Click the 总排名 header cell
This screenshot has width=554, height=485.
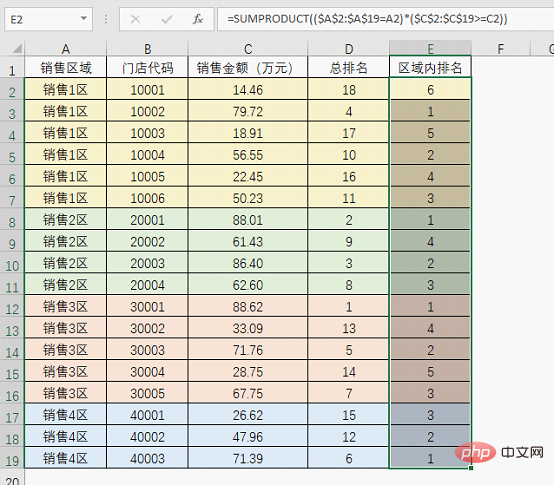(349, 68)
